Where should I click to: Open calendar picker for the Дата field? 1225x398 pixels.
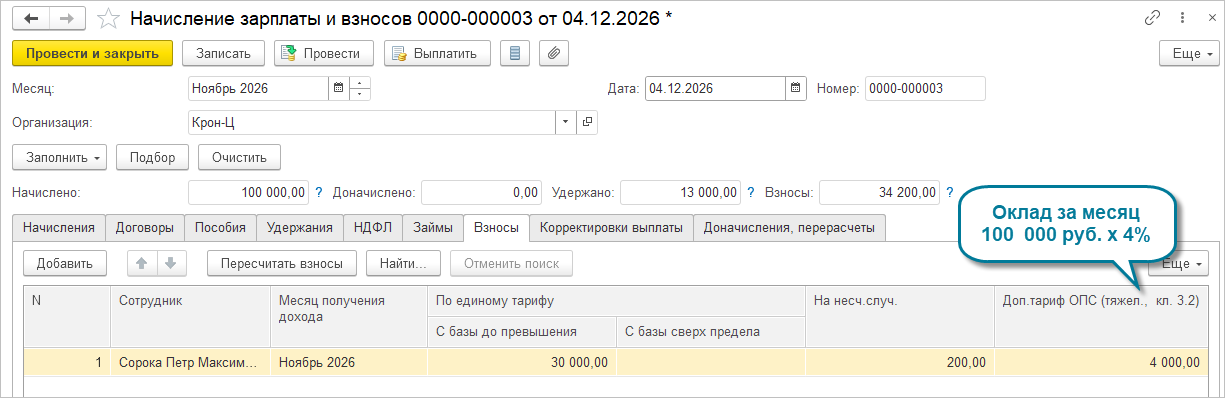pos(796,88)
